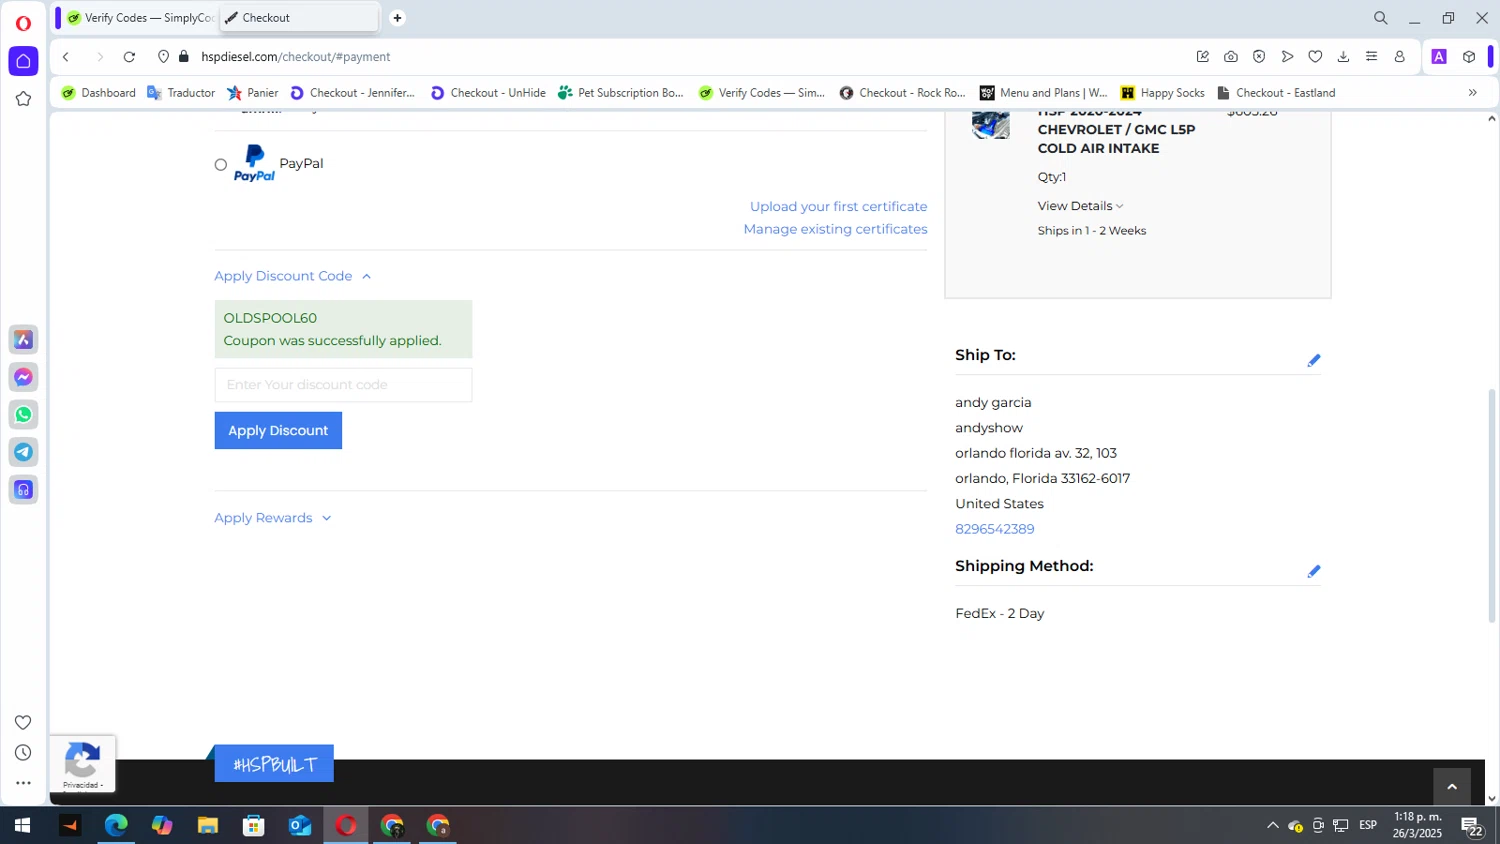
Task: Show more bookmarks with double chevron
Action: [x=1472, y=93]
